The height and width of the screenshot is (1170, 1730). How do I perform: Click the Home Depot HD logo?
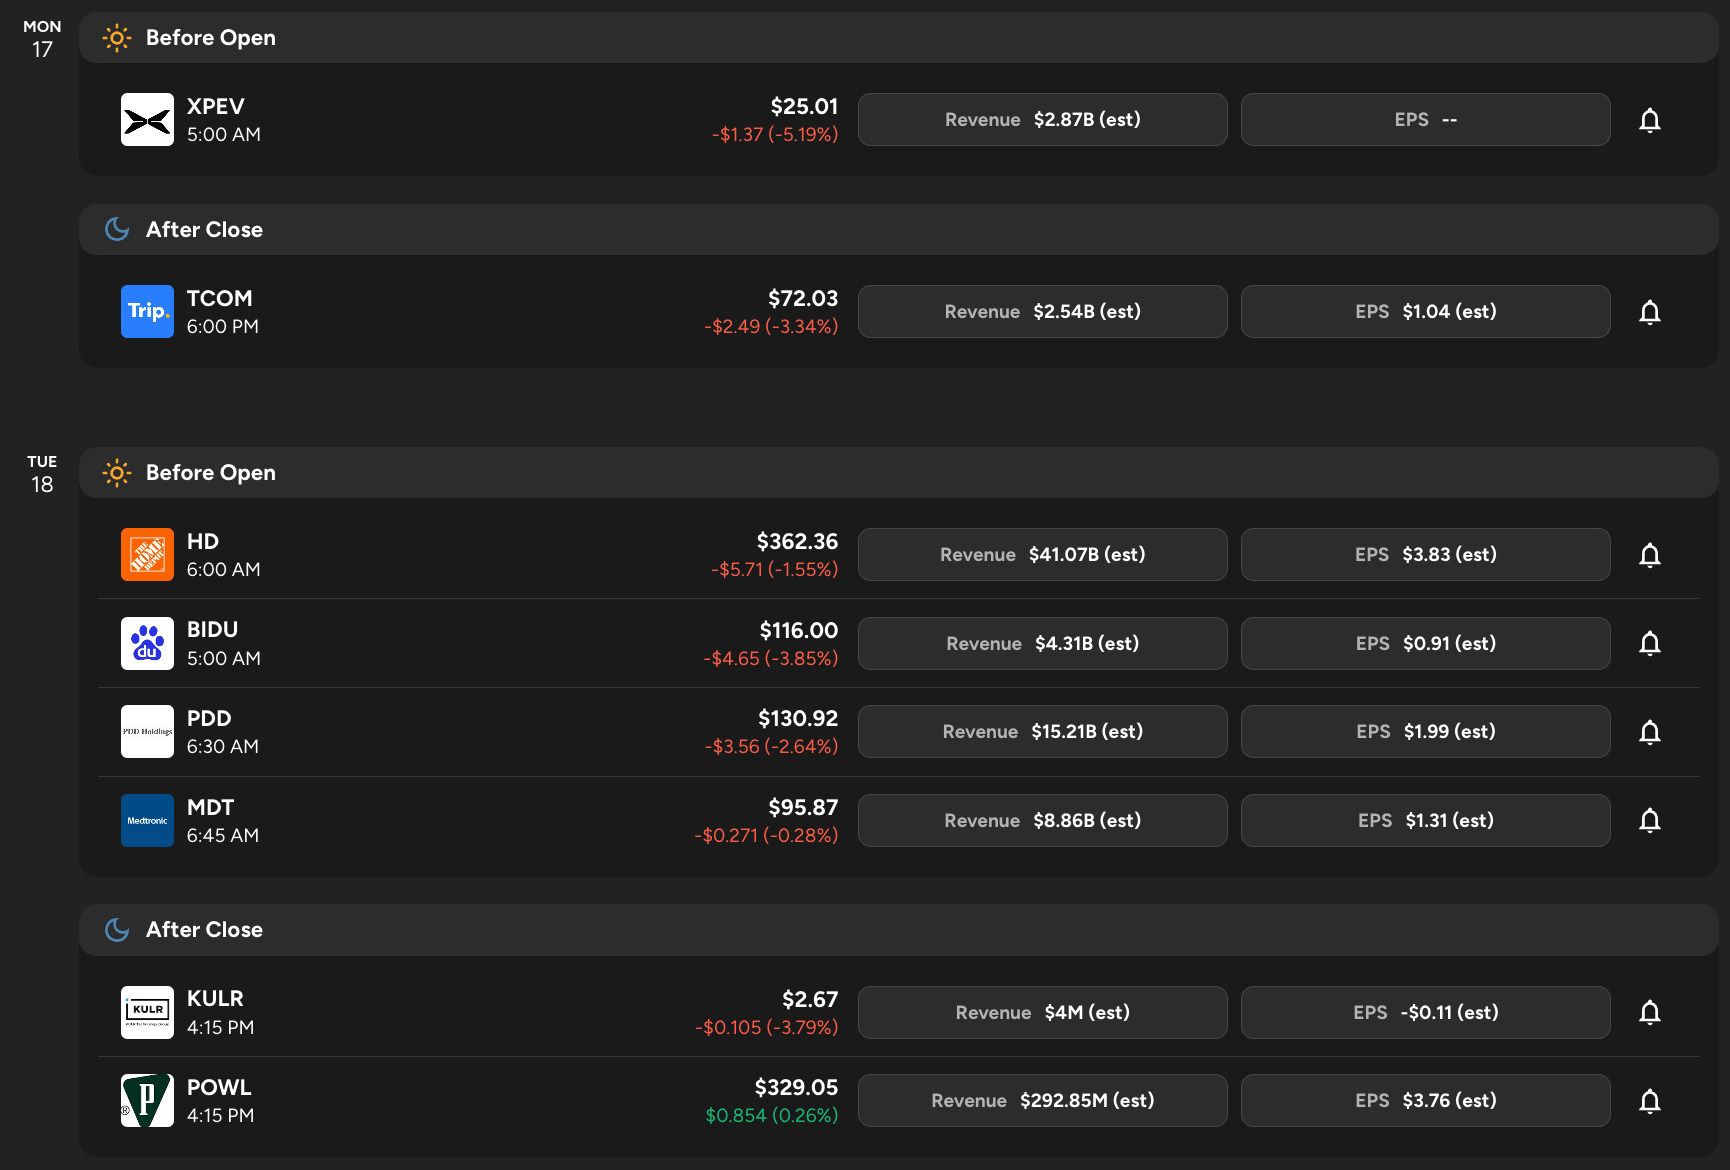pyautogui.click(x=147, y=555)
